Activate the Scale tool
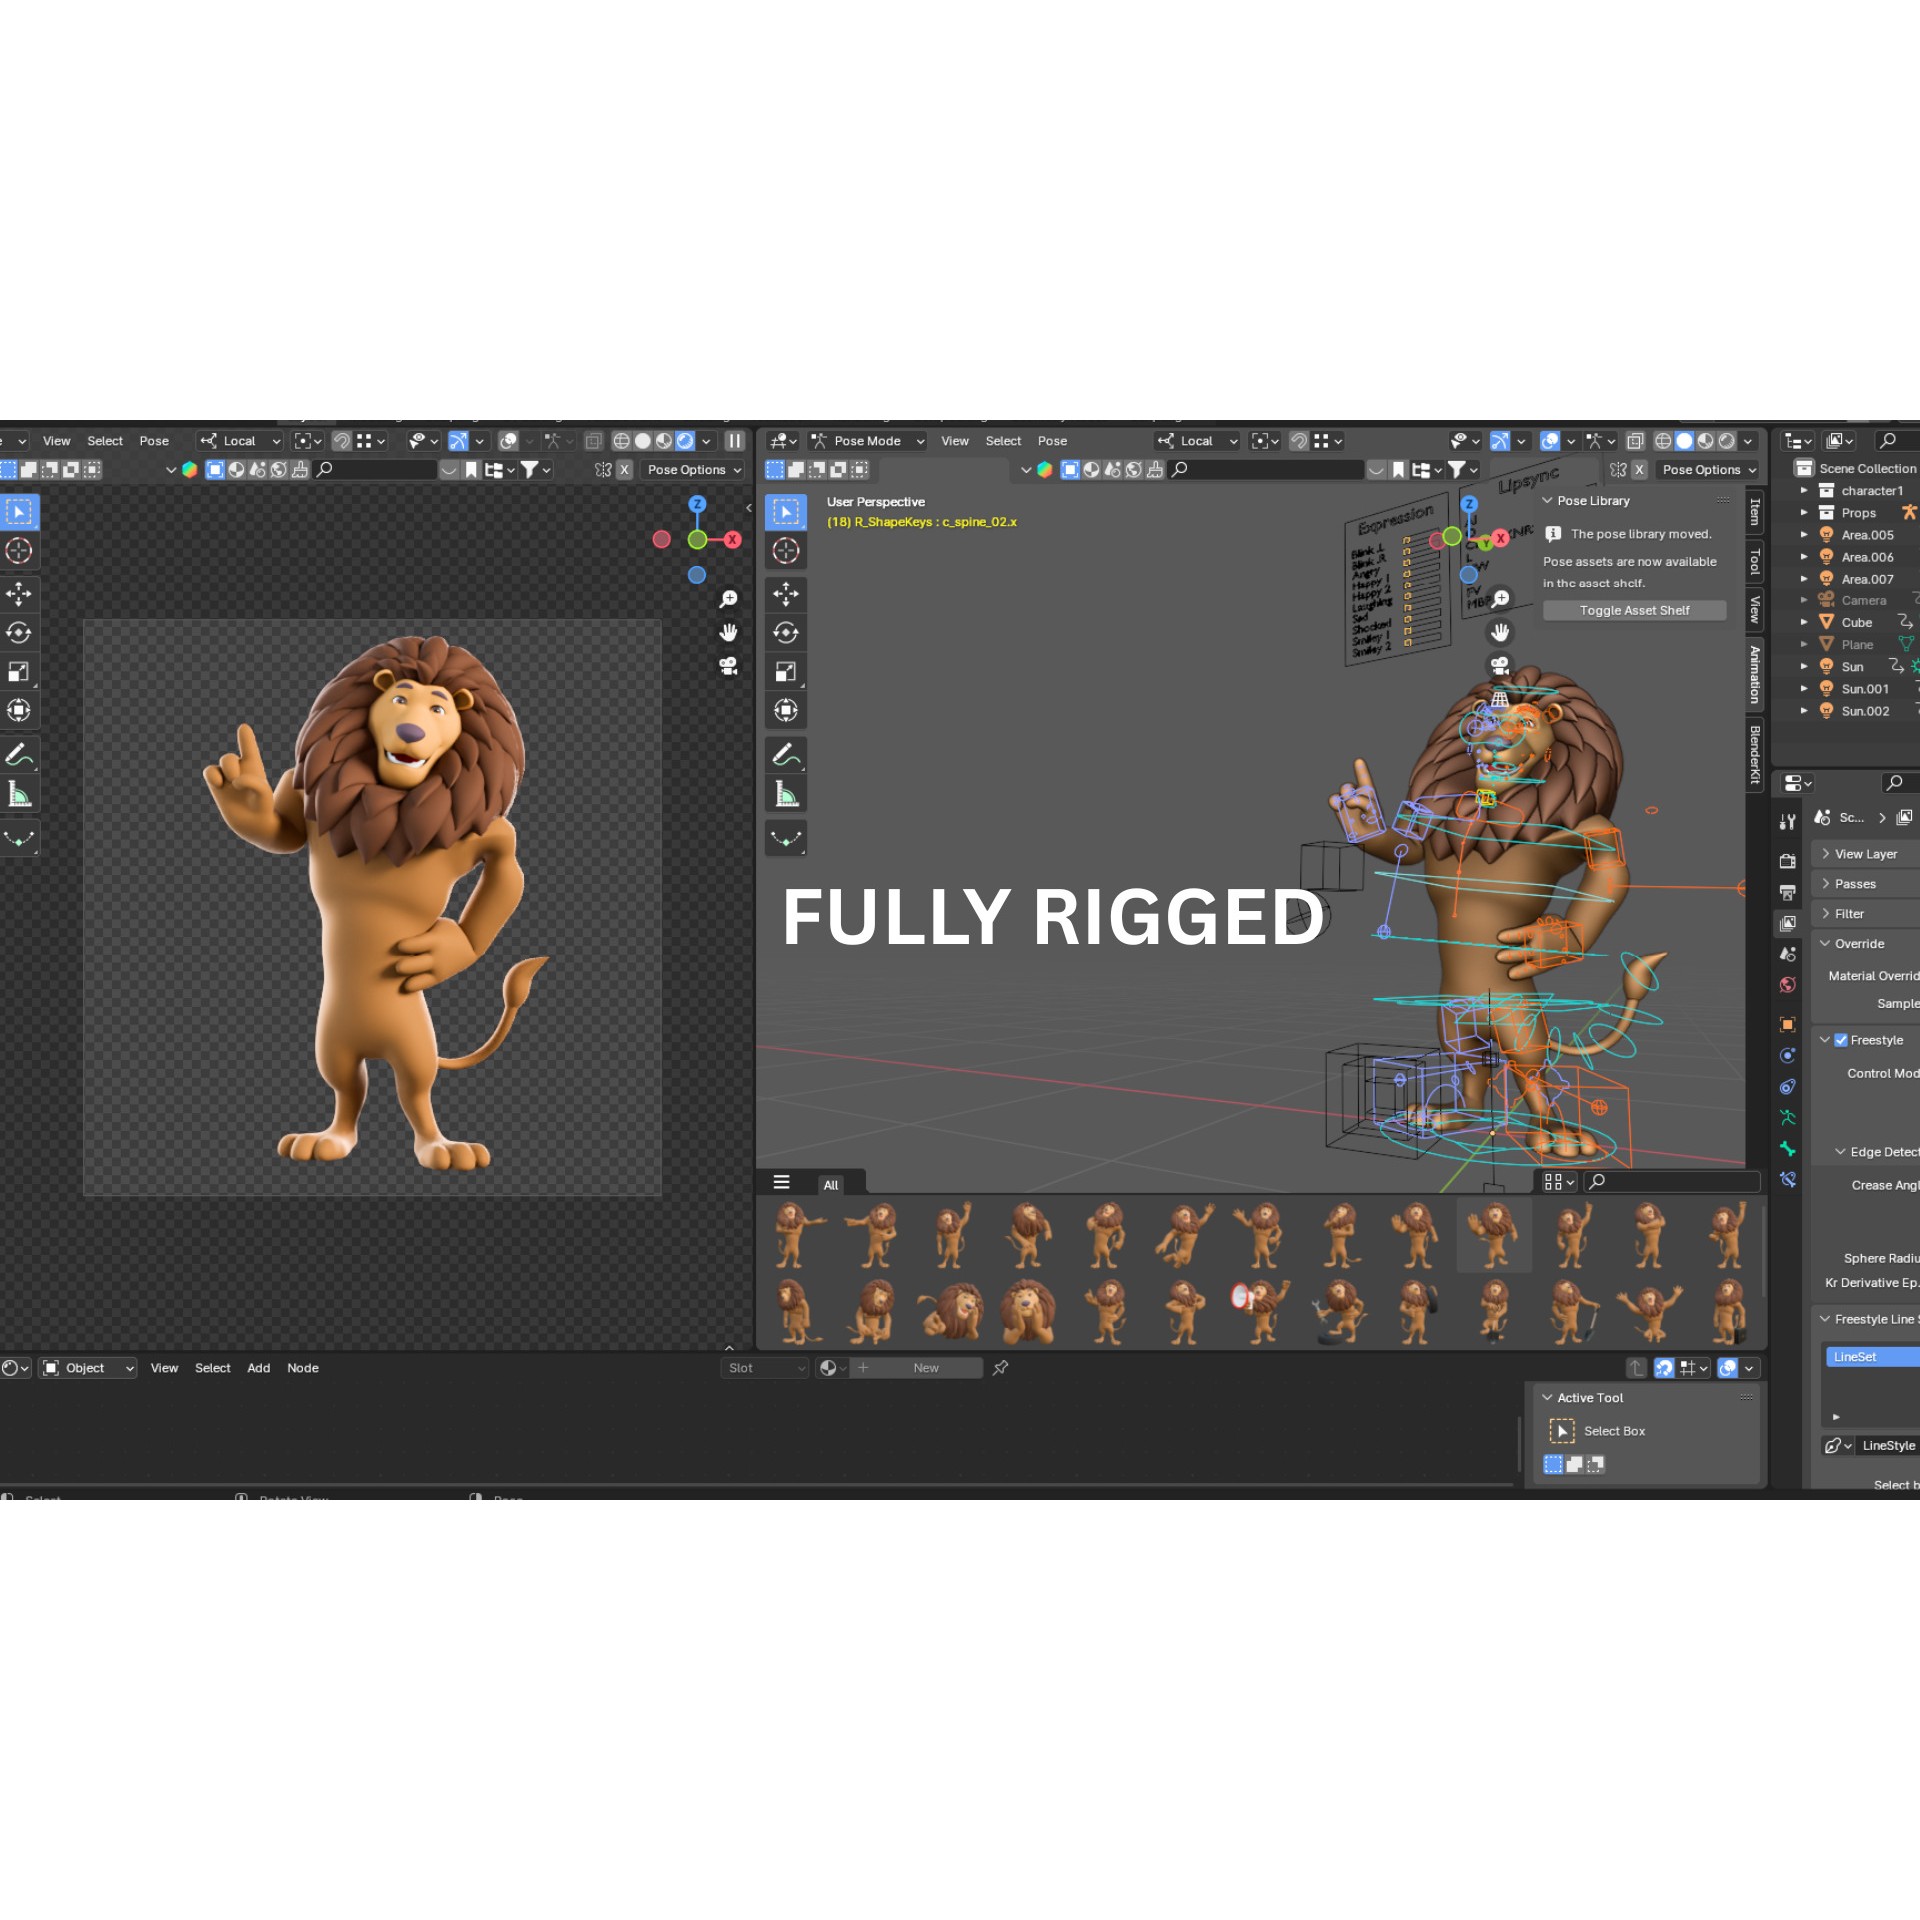The image size is (1920, 1920). [19, 672]
